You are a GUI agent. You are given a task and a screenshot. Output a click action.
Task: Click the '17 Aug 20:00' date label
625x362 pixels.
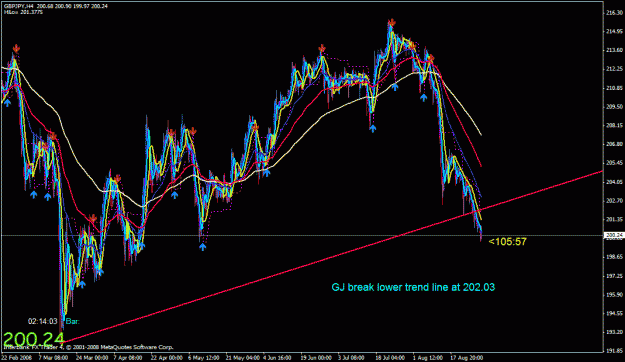[467, 358]
